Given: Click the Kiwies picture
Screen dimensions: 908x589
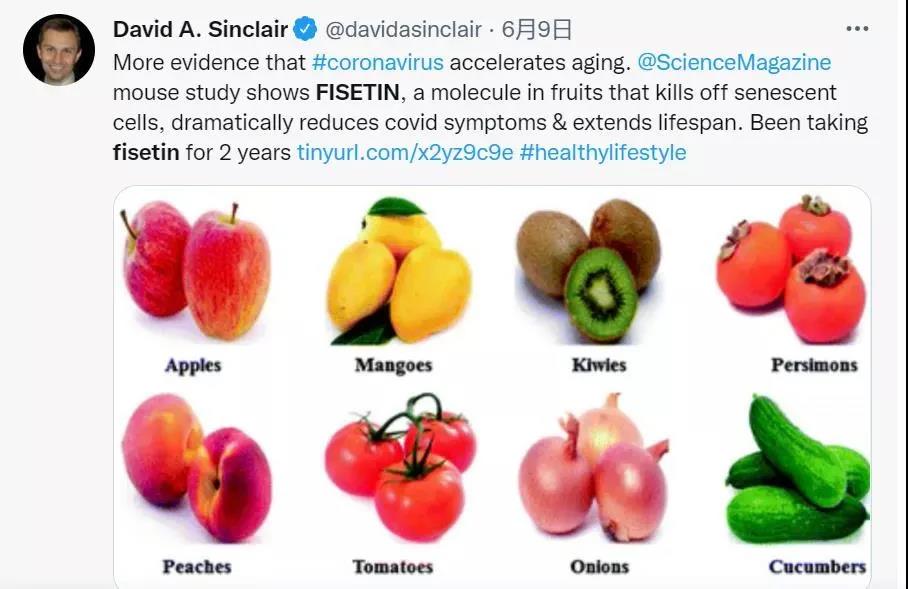Looking at the screenshot, I should (588, 271).
